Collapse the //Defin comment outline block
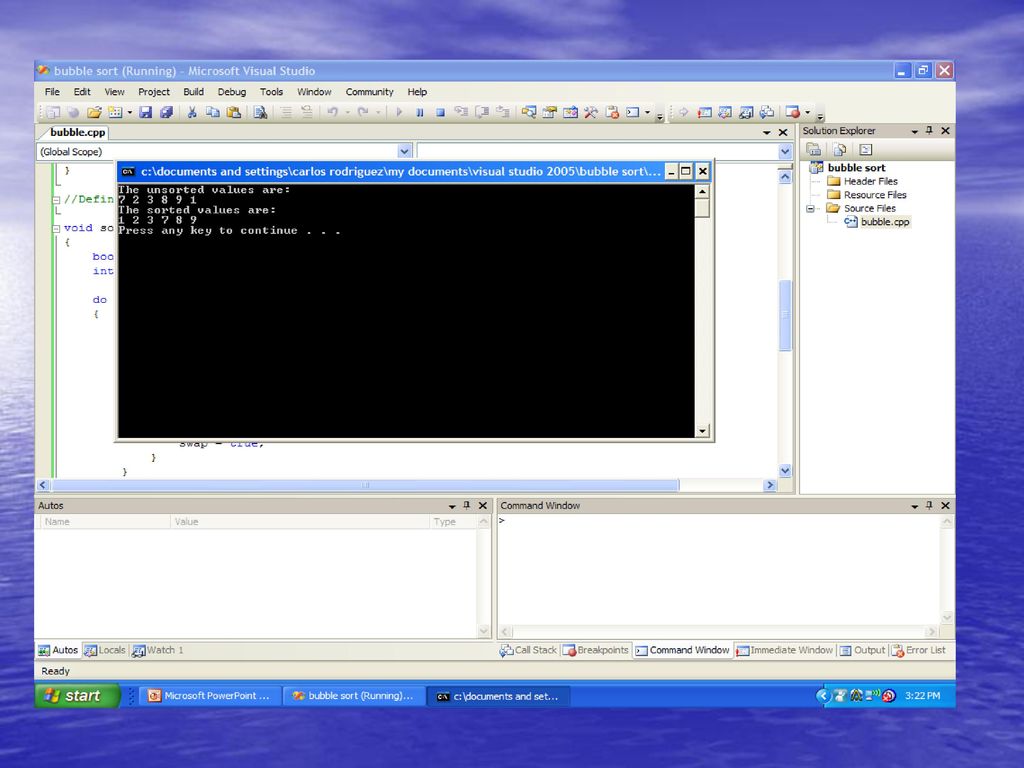Screen dimensions: 1024x768 pyautogui.click(x=56, y=200)
